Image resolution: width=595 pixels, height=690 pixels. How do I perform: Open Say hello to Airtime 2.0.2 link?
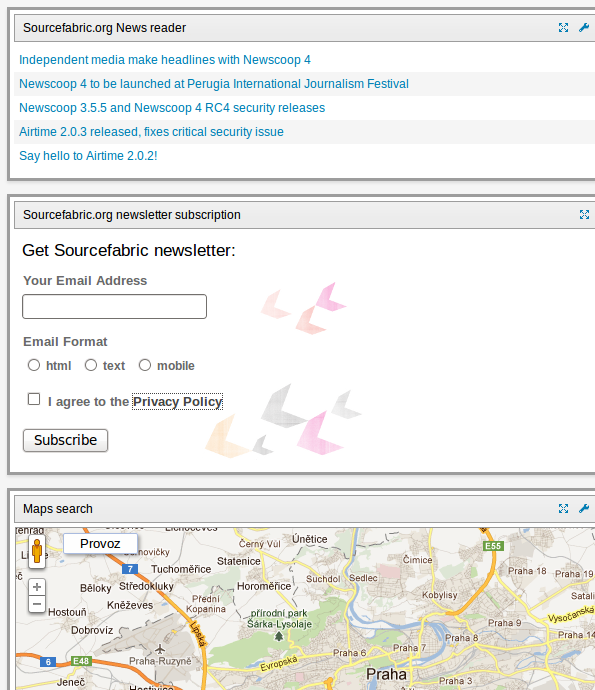pyautogui.click(x=88, y=156)
